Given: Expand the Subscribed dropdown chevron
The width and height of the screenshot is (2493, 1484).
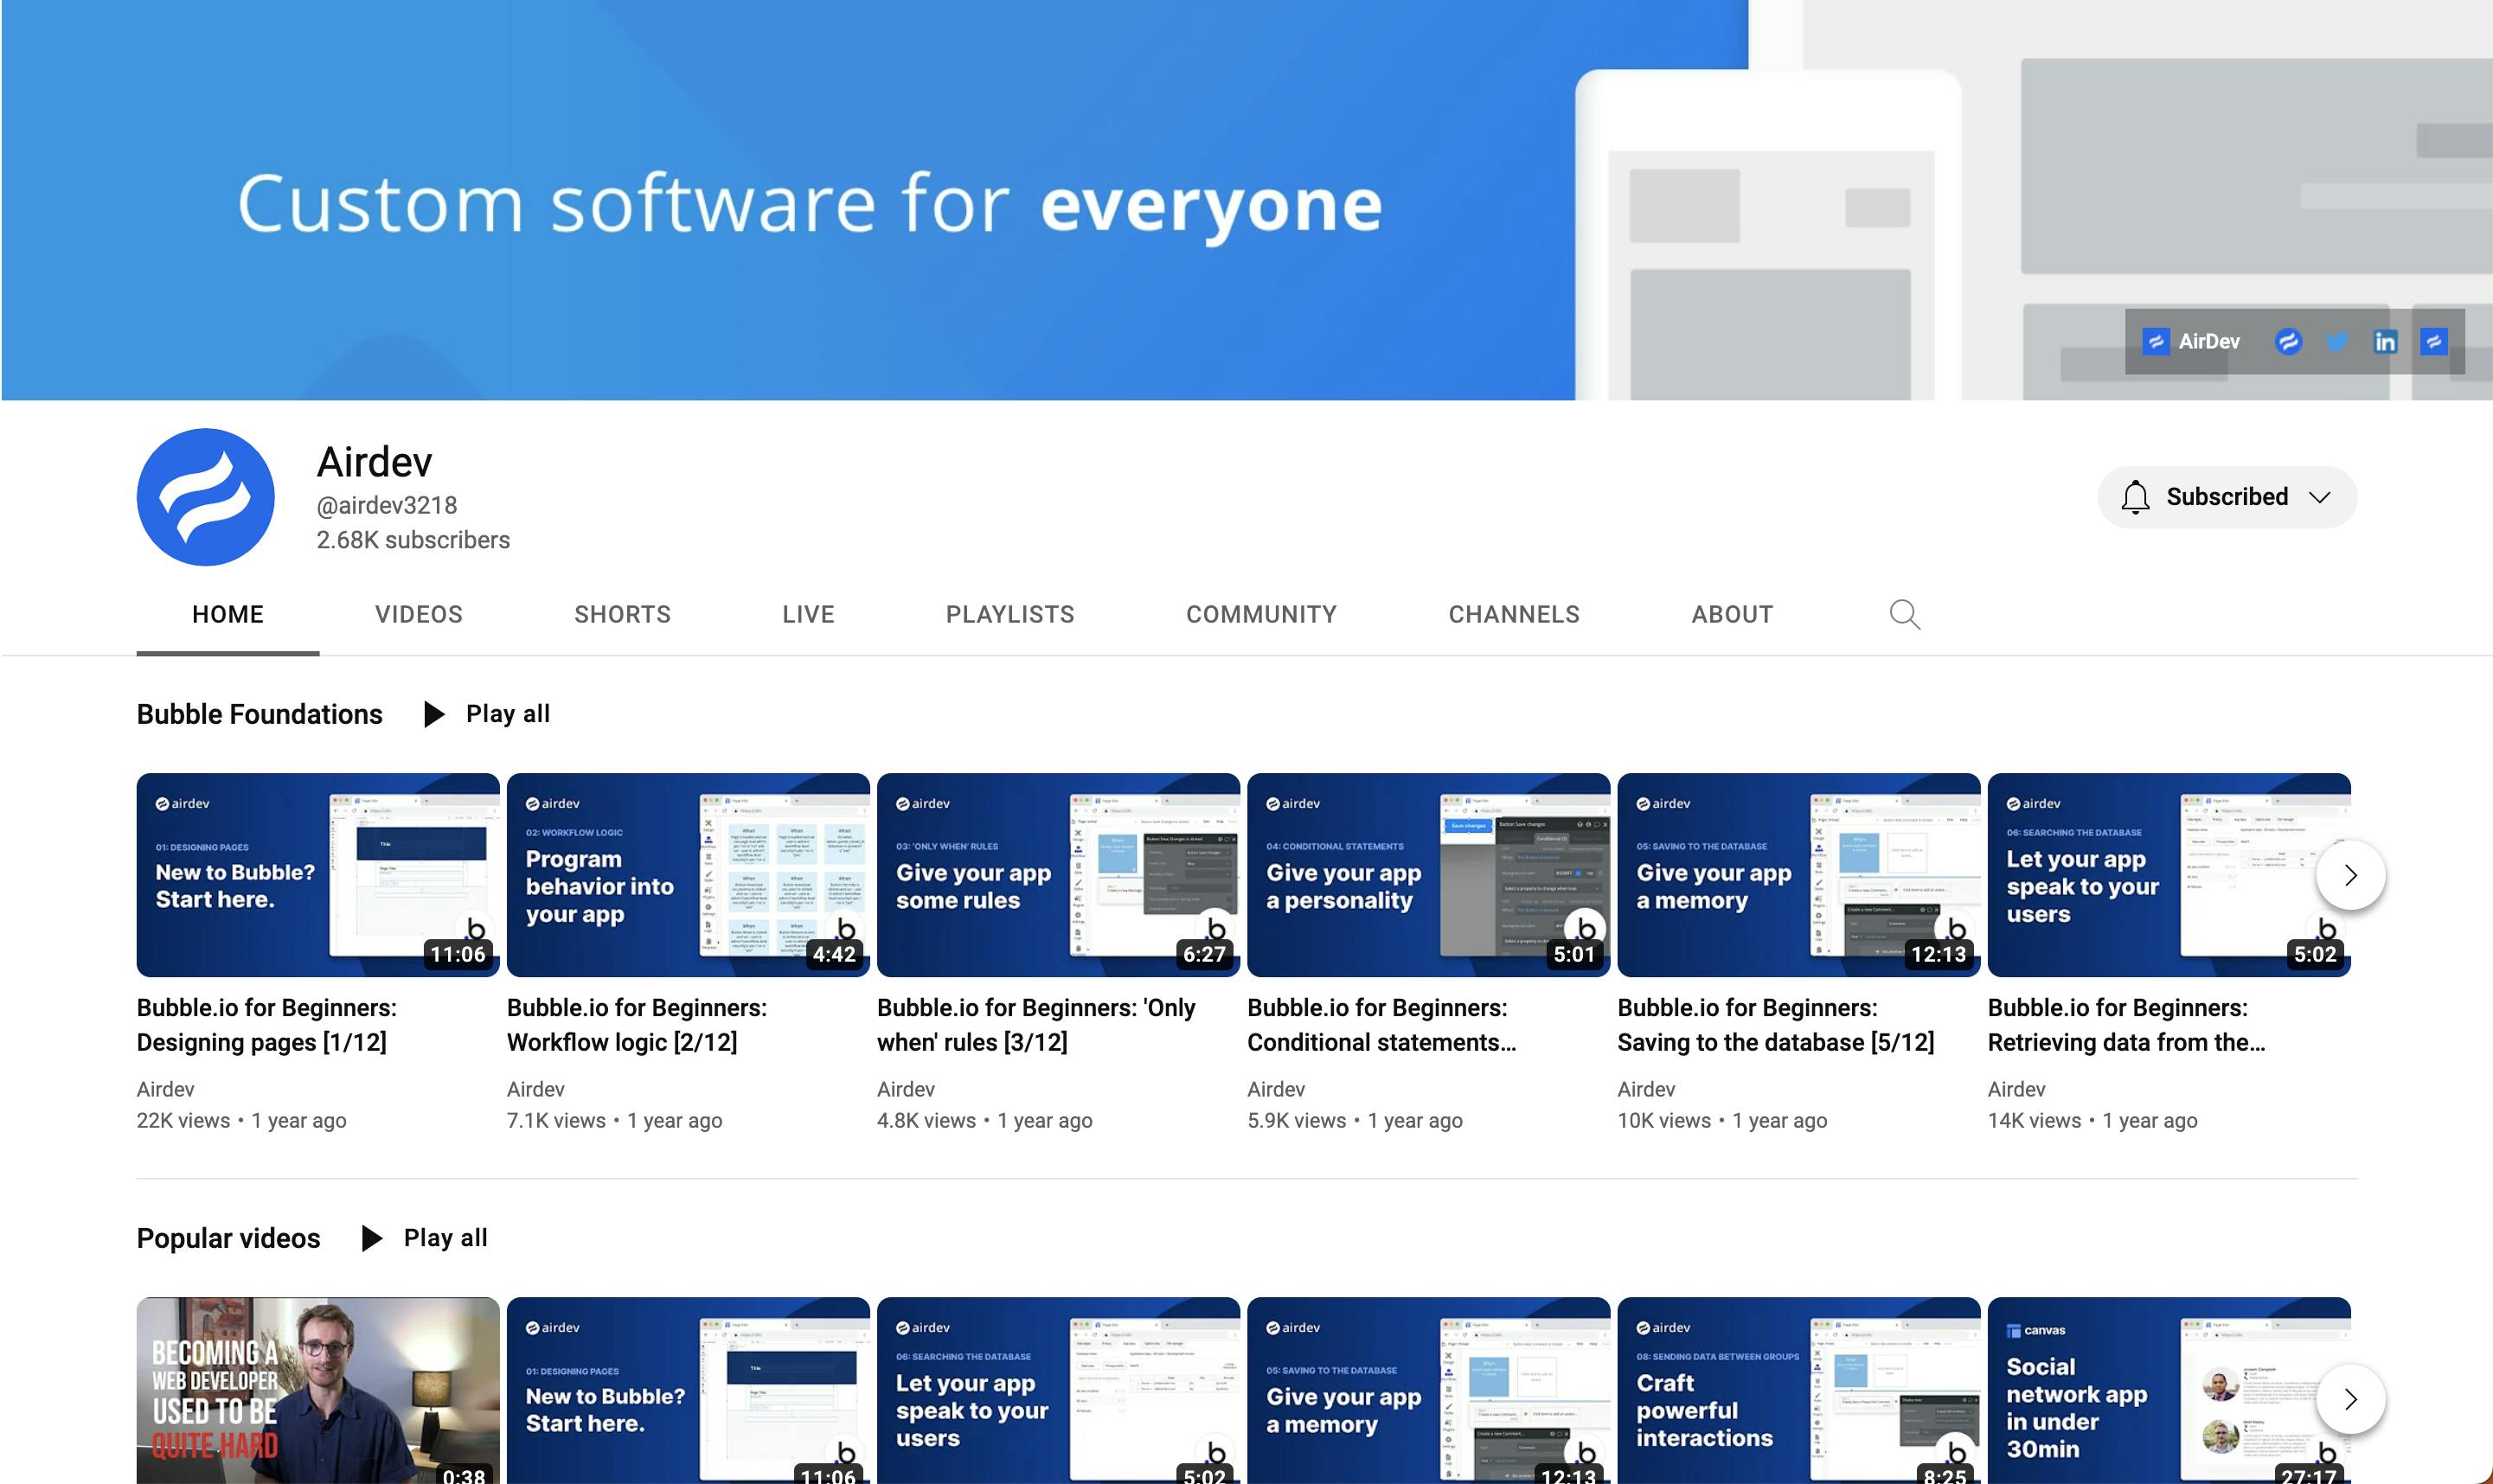Looking at the screenshot, I should 2320,497.
